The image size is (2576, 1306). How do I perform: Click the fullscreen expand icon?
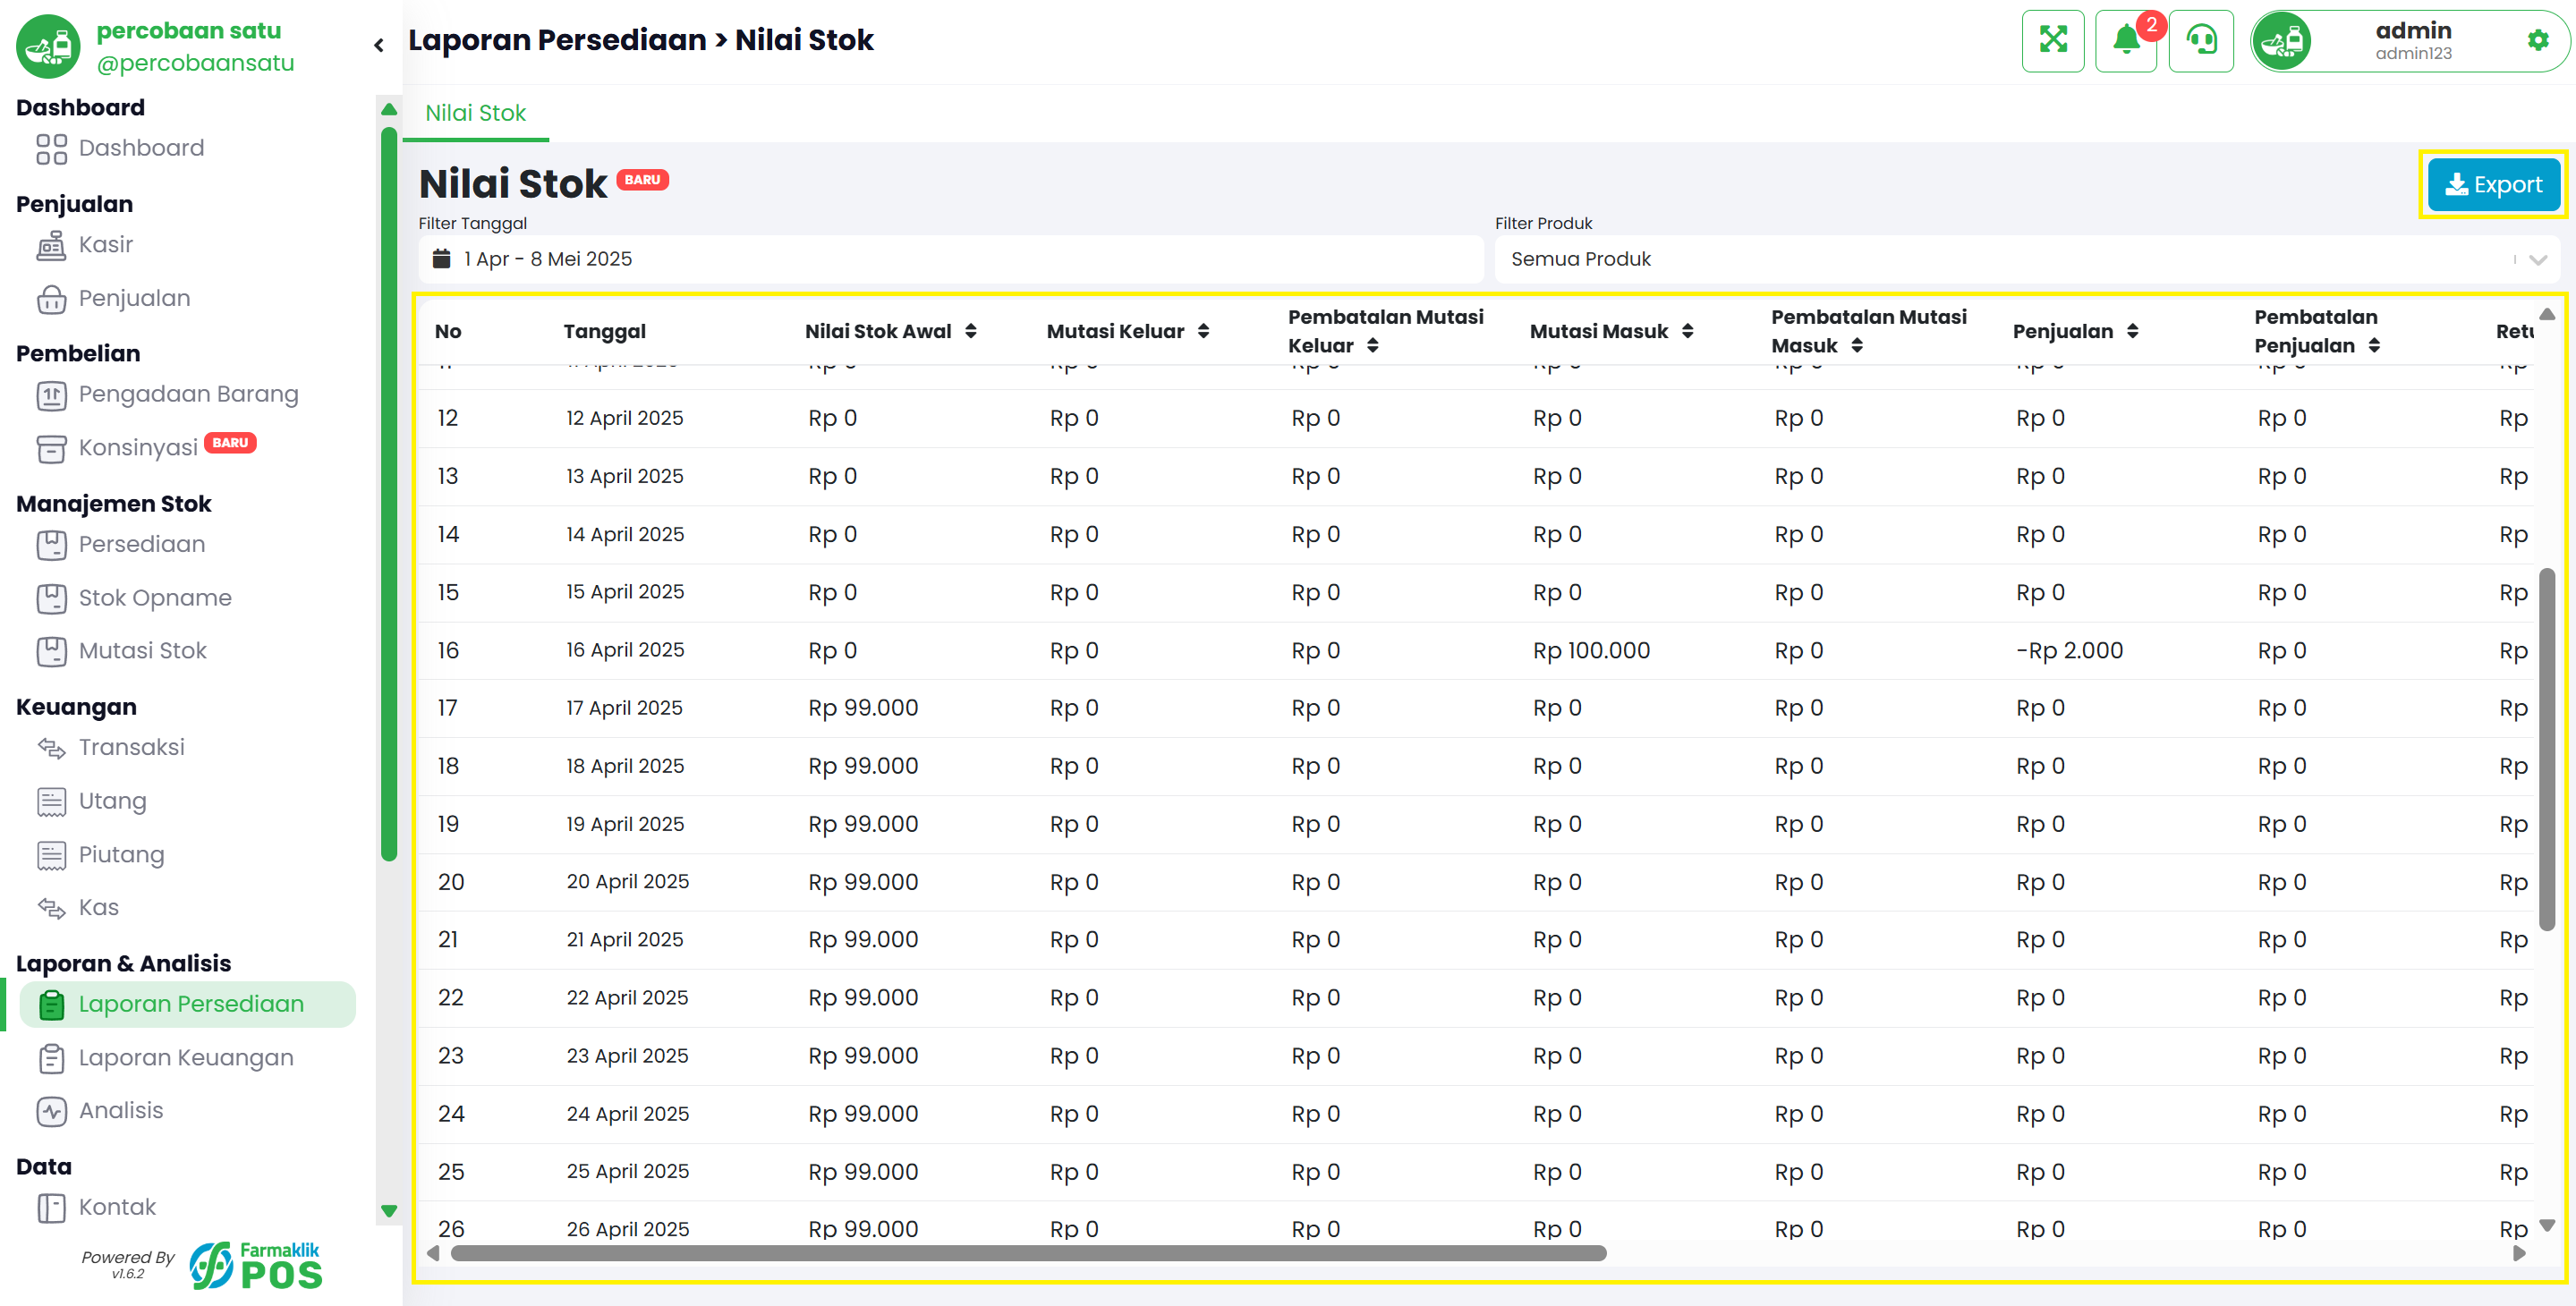[x=2052, y=41]
